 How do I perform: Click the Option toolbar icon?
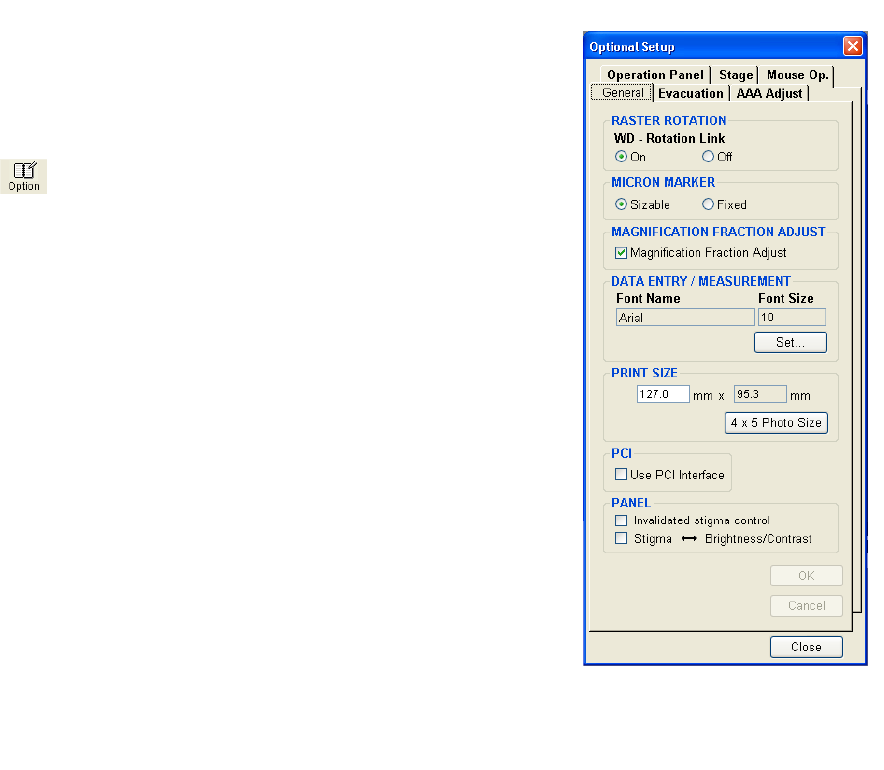coord(24,175)
